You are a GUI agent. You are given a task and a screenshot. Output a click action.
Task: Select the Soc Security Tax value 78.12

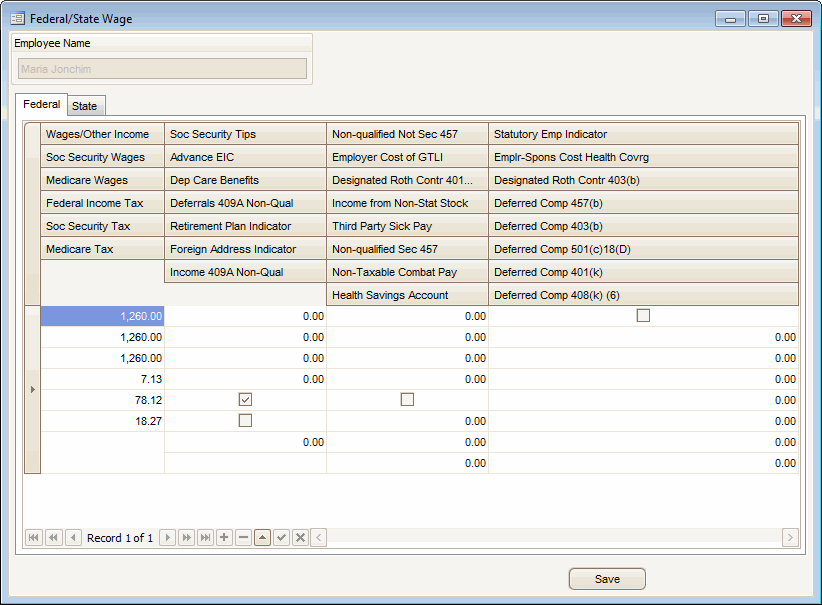click(102, 400)
